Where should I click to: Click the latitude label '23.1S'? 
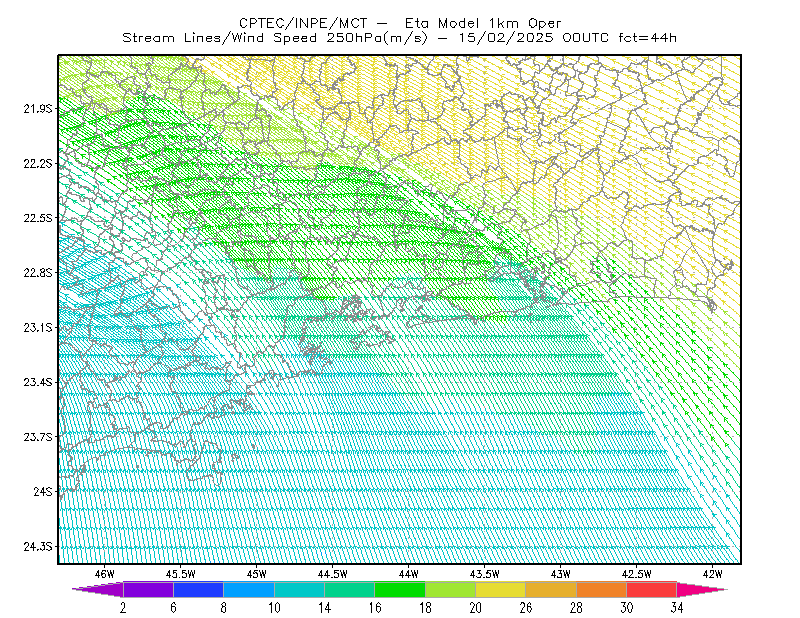tap(38, 327)
